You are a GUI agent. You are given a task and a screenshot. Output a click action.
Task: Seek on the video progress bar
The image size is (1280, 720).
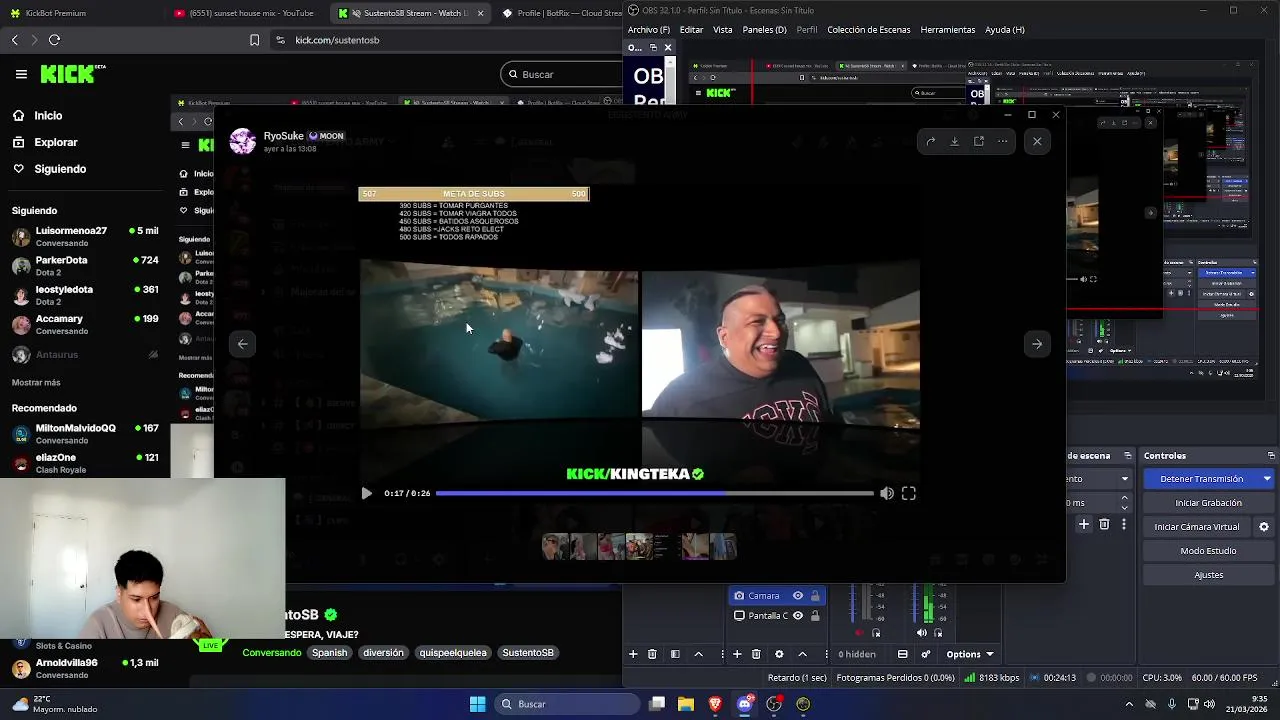pyautogui.click(x=654, y=493)
